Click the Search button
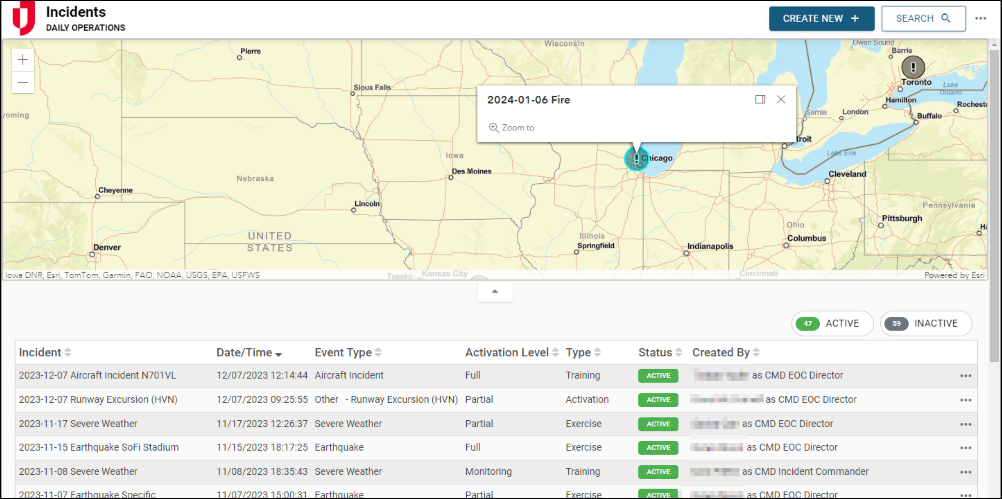 (923, 18)
